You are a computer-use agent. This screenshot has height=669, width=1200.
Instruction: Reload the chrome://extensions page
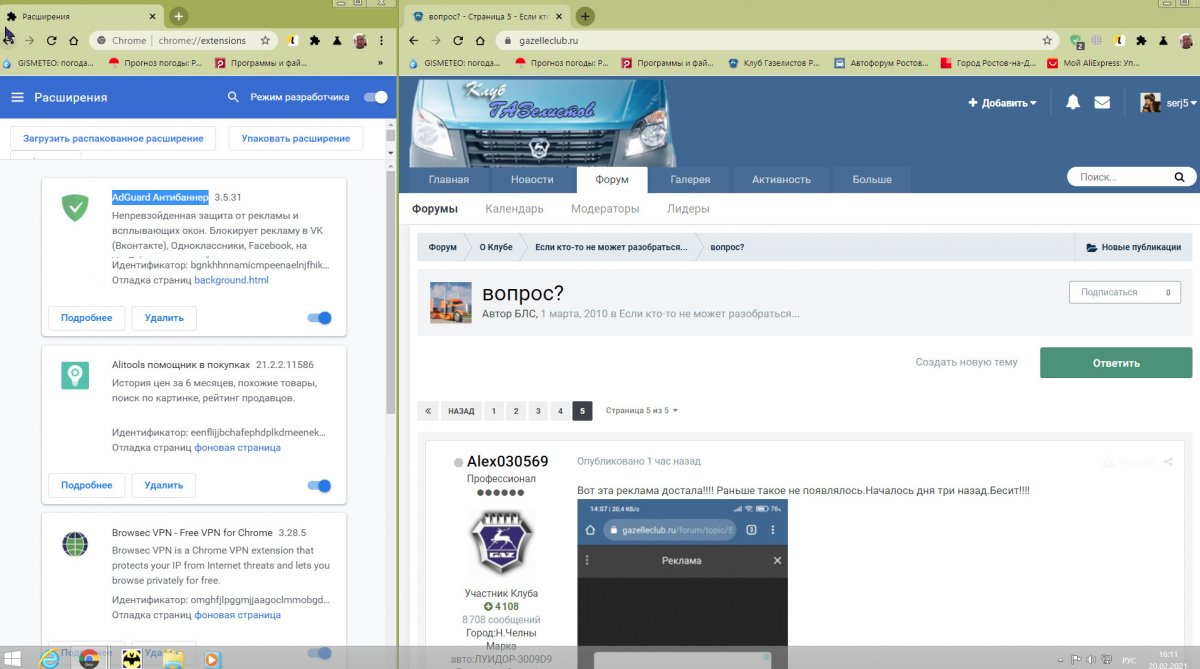pyautogui.click(x=52, y=41)
